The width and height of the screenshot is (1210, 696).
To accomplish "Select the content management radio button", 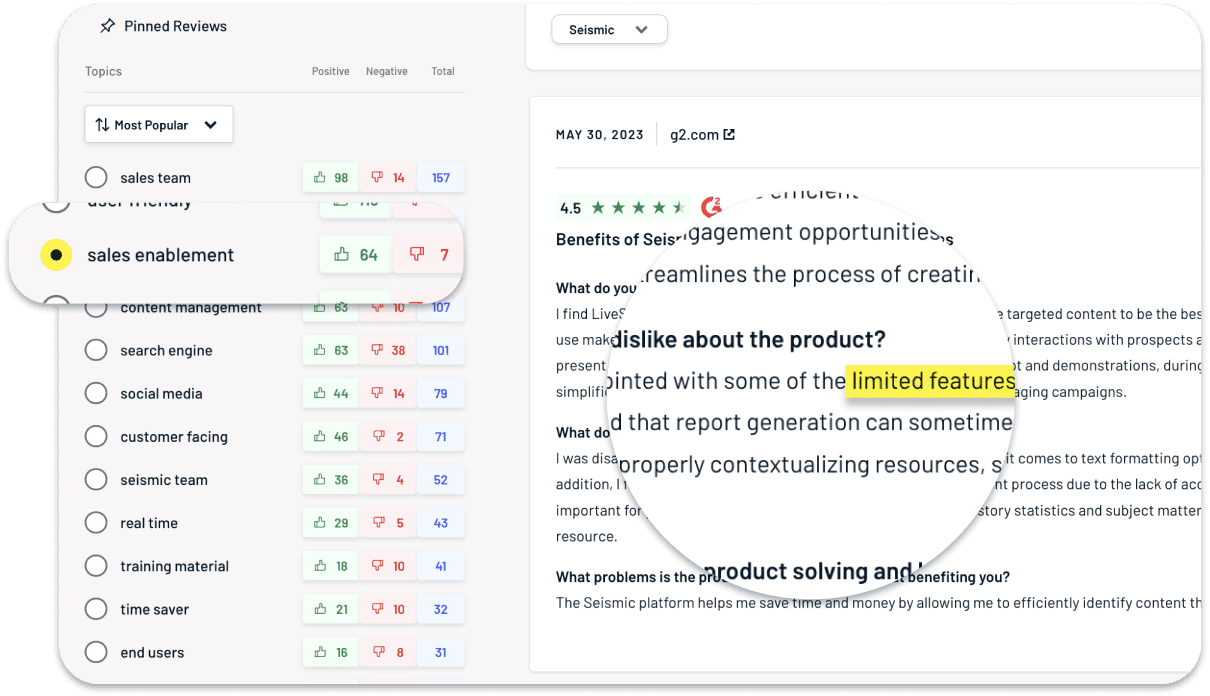I will coord(96,308).
